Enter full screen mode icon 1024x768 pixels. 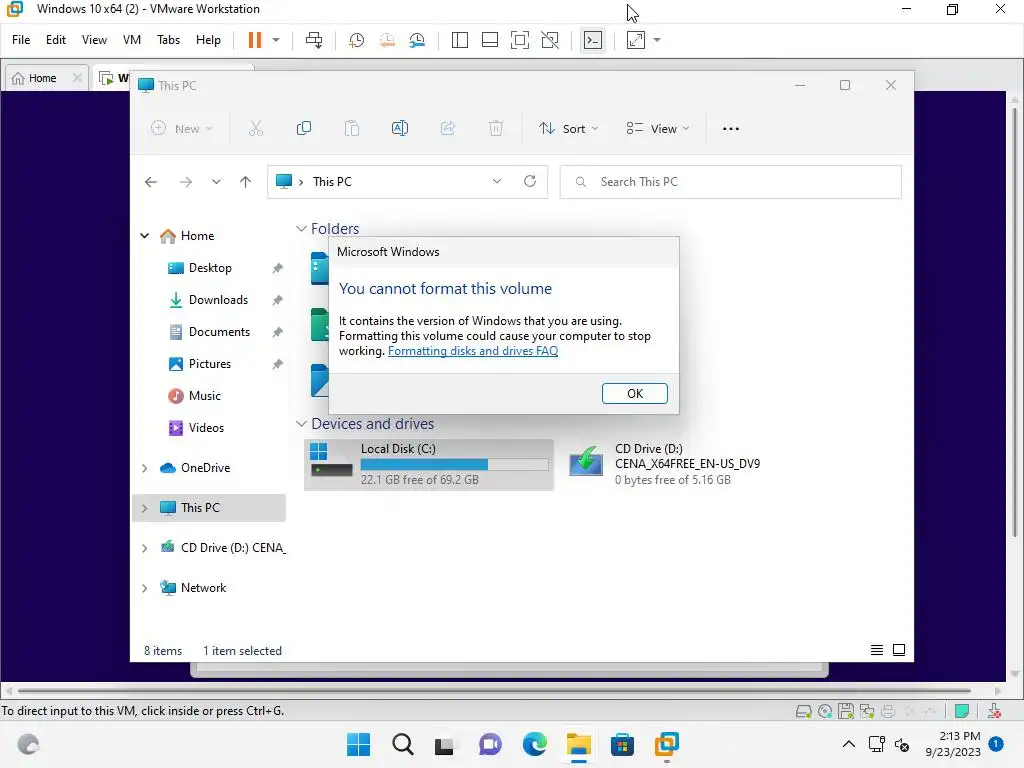click(520, 40)
